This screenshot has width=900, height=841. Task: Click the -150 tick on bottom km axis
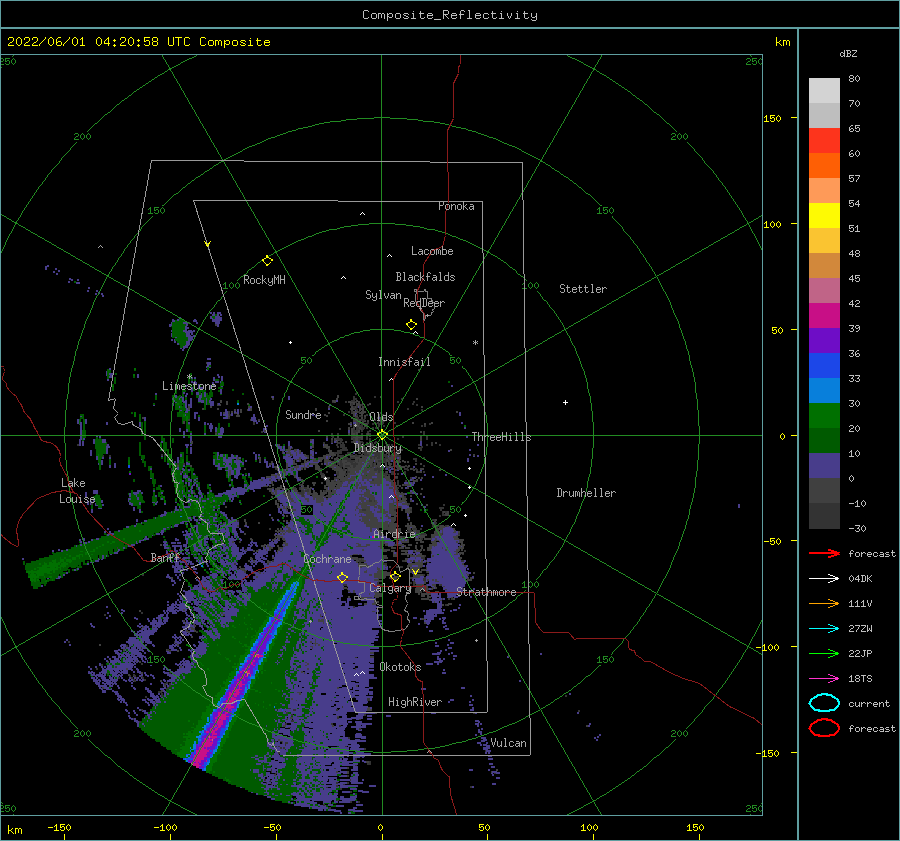point(59,827)
